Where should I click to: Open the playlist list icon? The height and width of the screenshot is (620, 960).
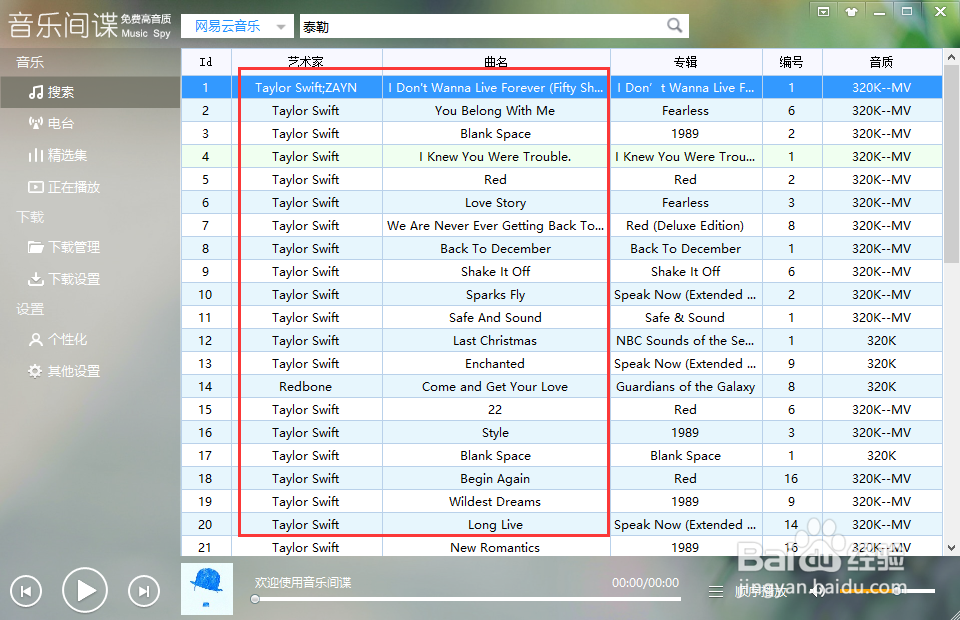[x=716, y=592]
